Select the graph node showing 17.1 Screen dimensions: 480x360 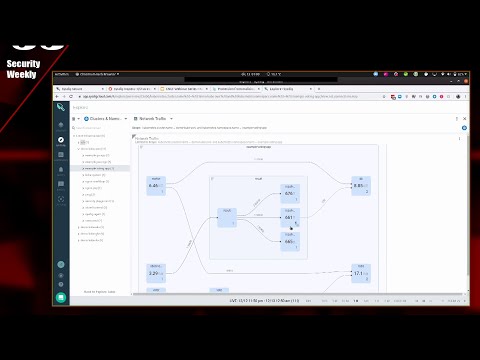(x=361, y=273)
